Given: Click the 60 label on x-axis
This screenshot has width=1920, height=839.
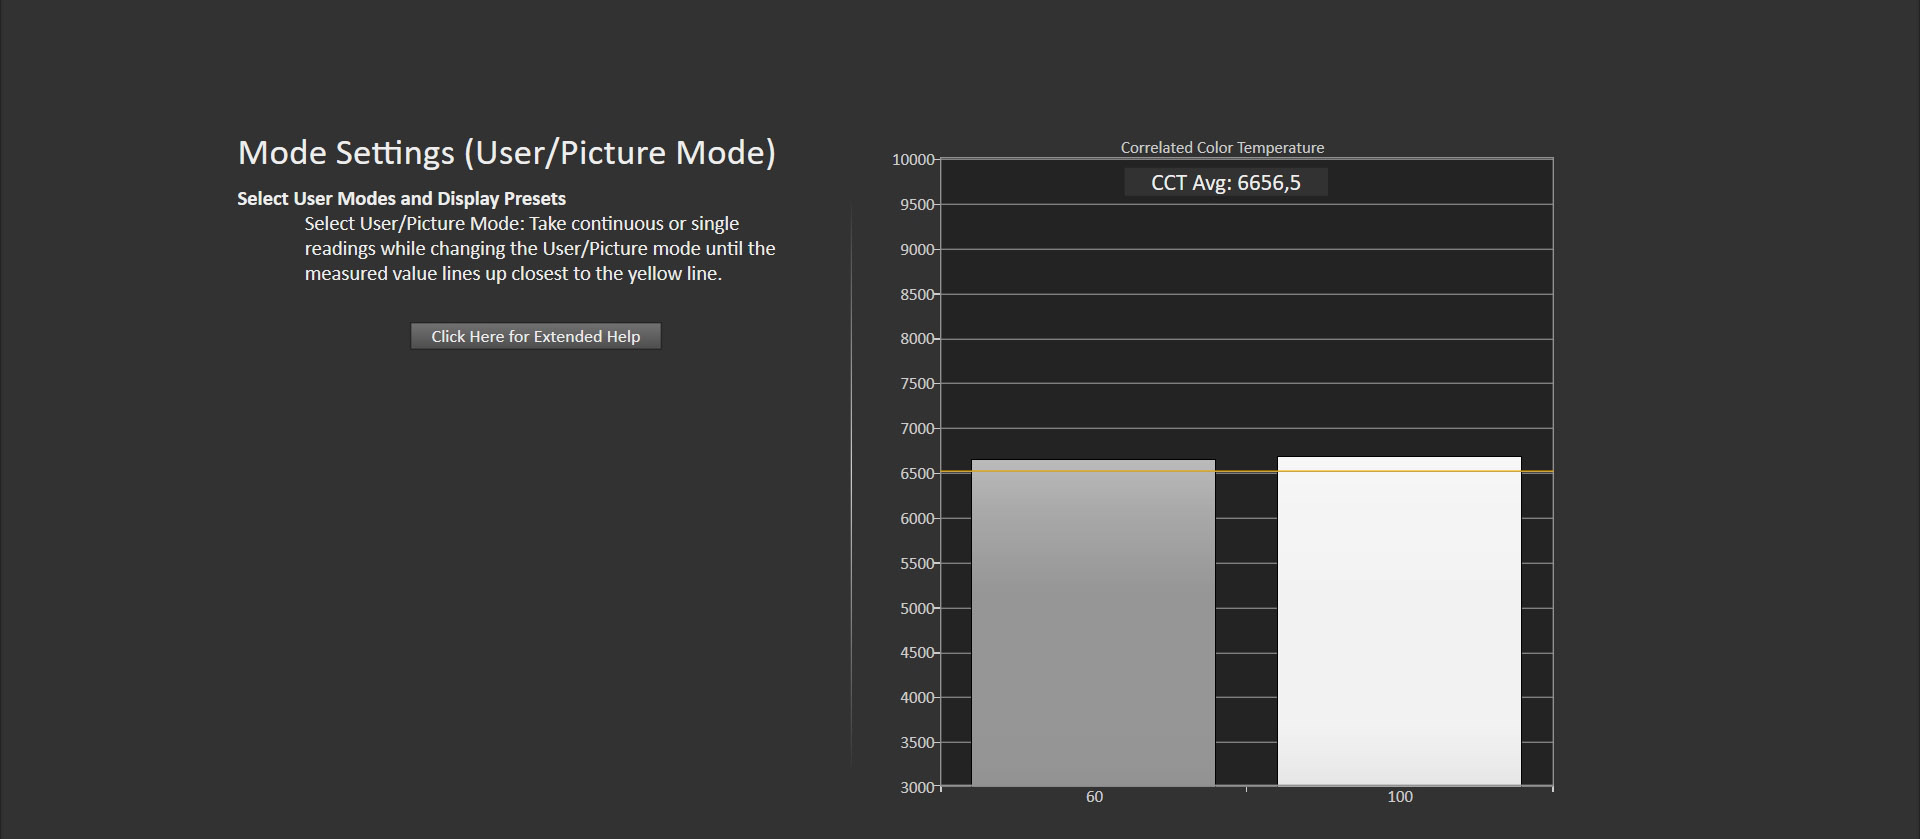Looking at the screenshot, I should 1094,797.
